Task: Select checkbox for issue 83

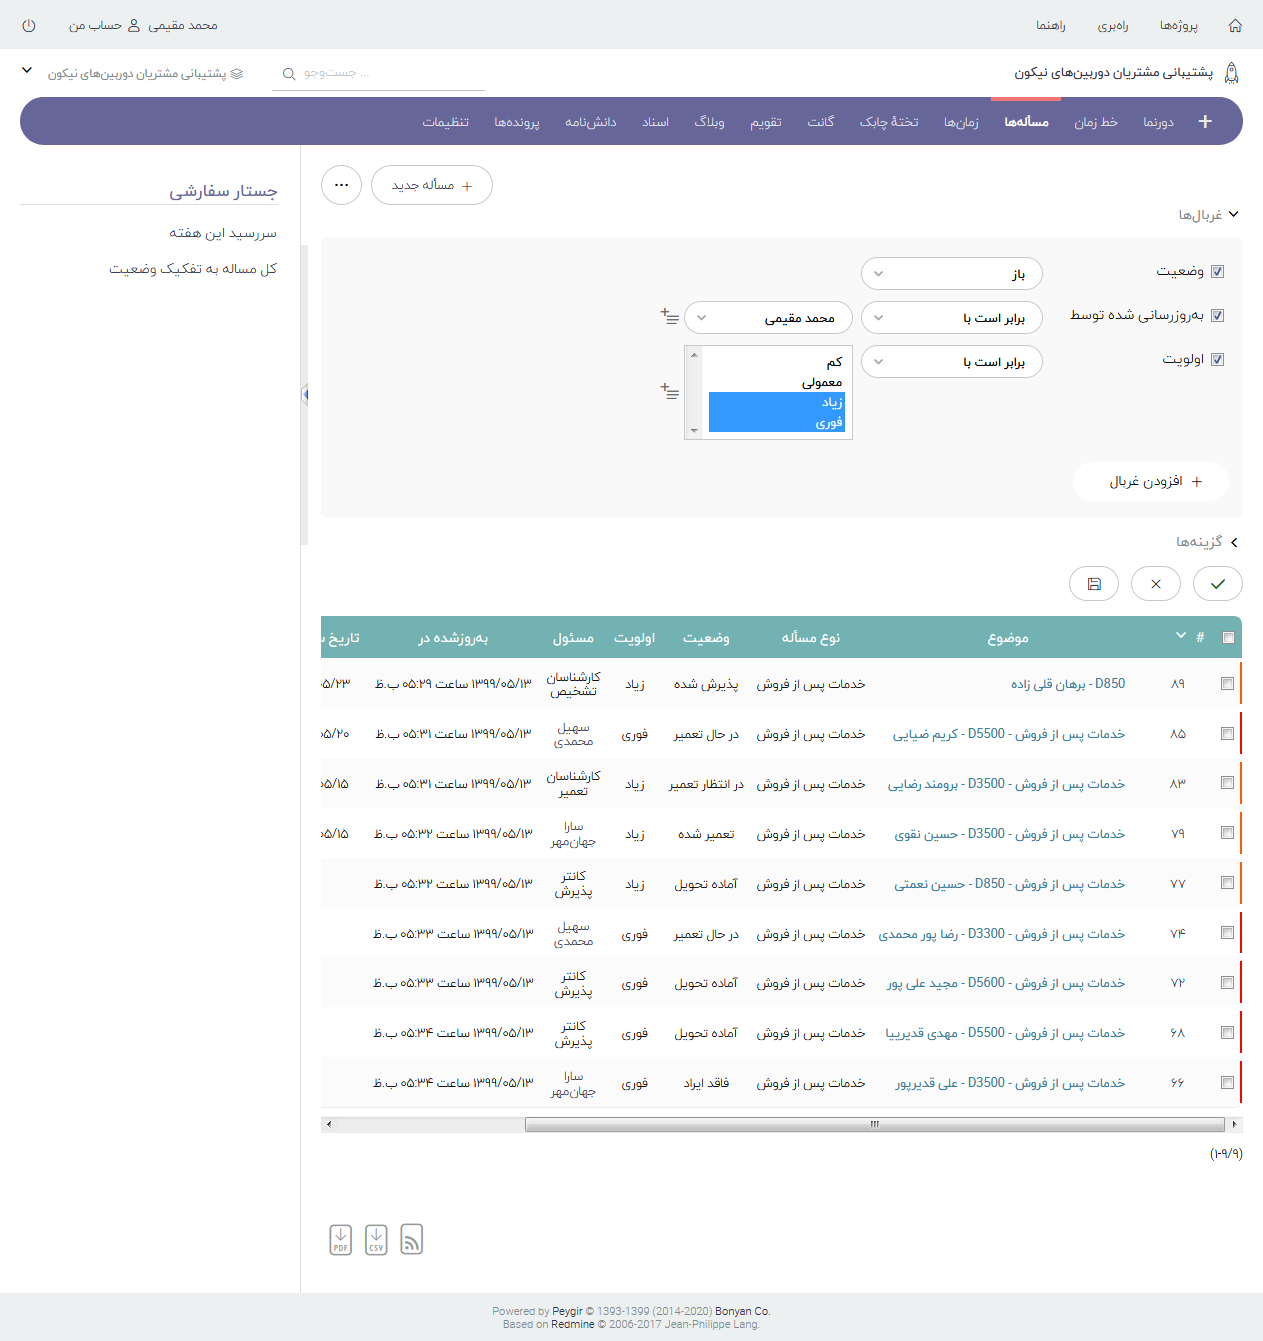Action: pyautogui.click(x=1227, y=783)
